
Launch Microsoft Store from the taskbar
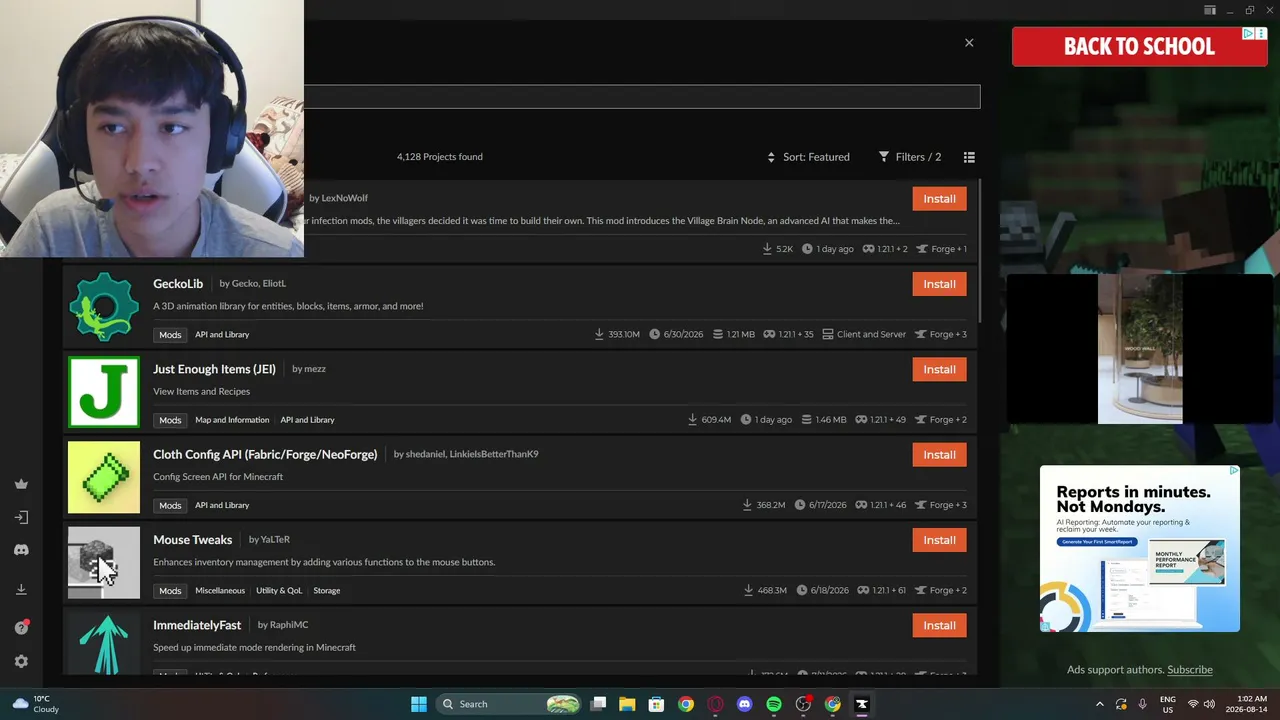[656, 704]
